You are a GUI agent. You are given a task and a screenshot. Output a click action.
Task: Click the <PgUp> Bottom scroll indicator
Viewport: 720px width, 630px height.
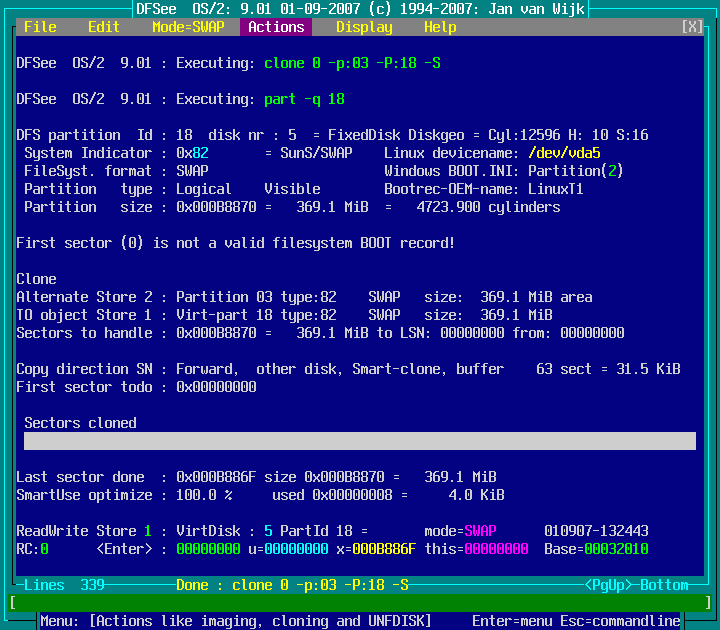pos(636,585)
